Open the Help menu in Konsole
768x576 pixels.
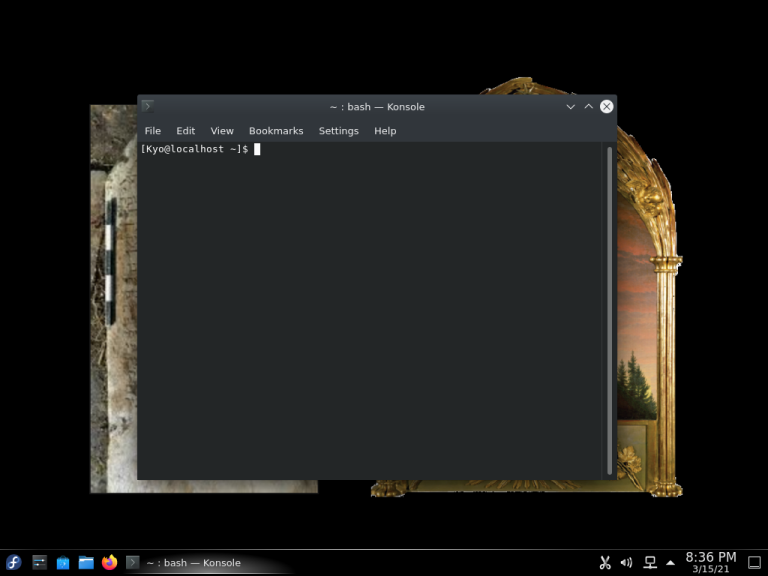[385, 131]
